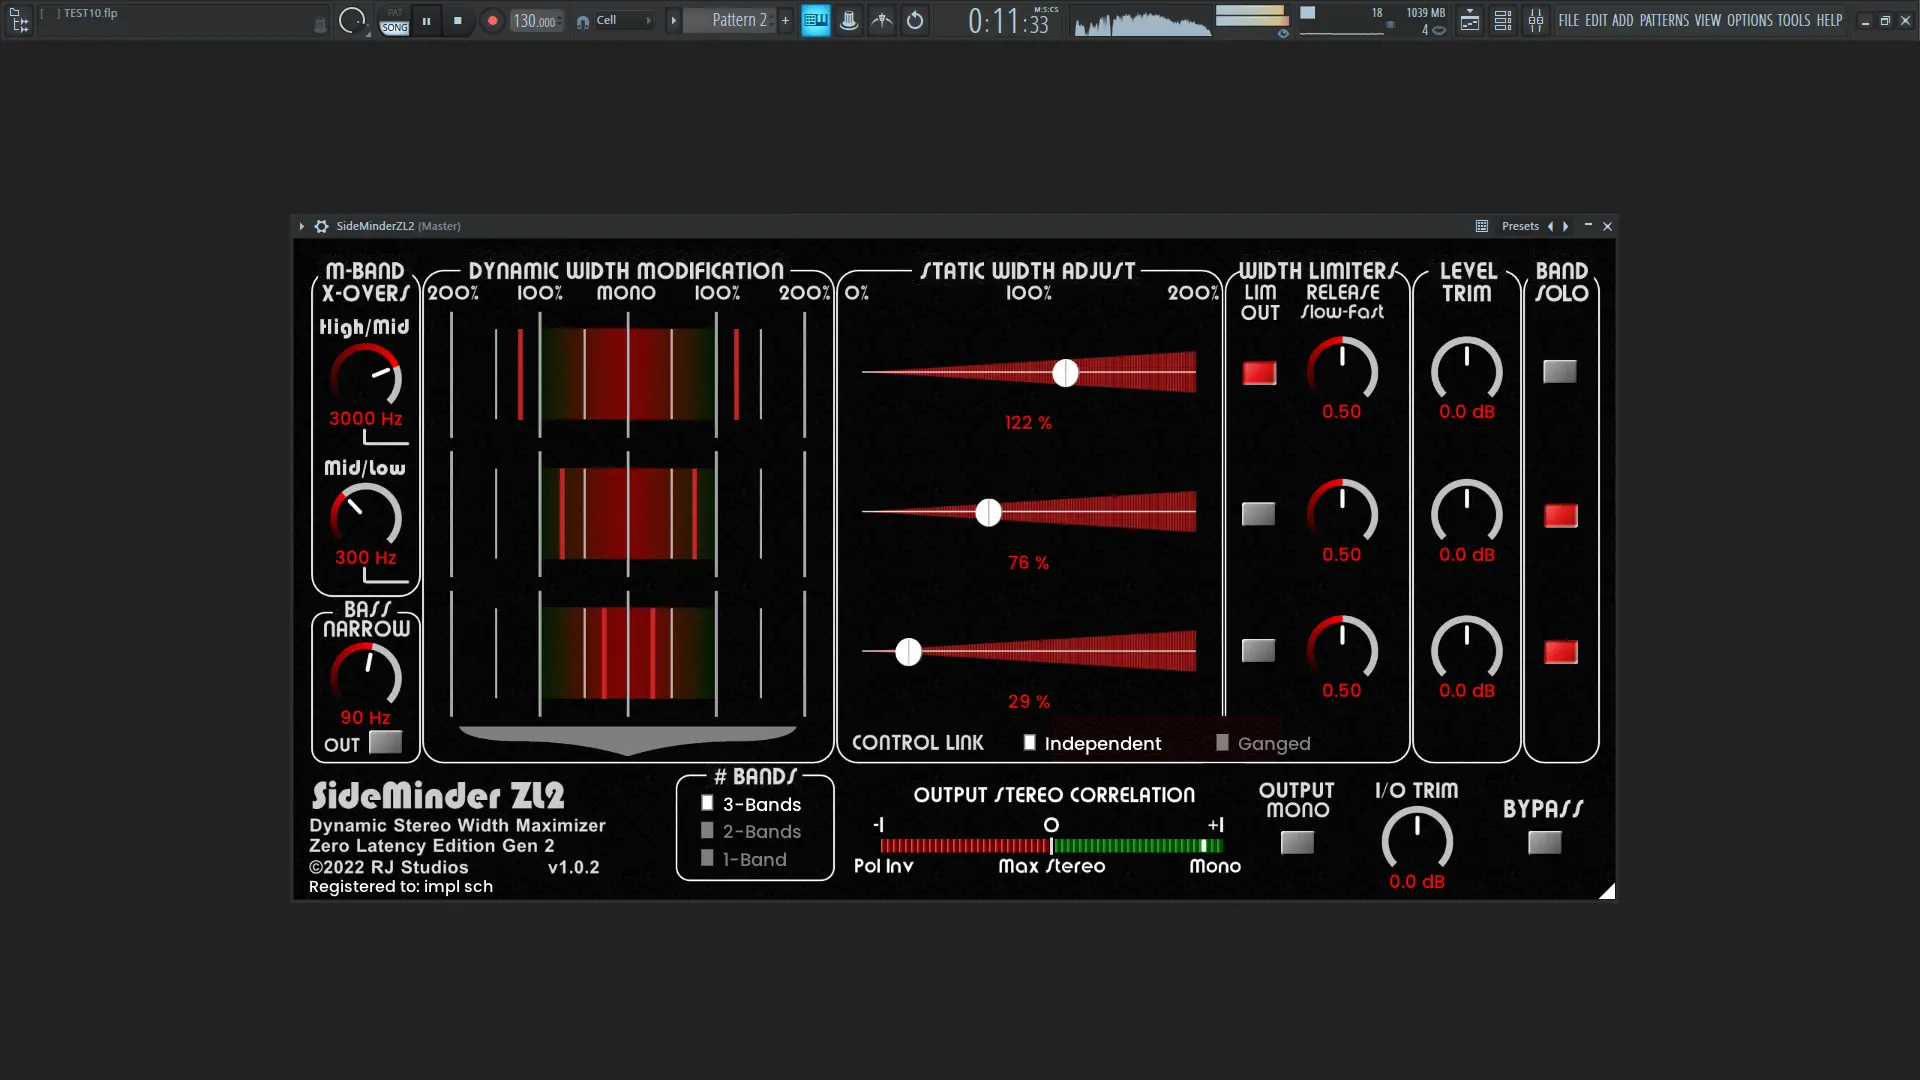Click the 122% static width slider handle
Screen dimensions: 1920x1080
click(1065, 373)
